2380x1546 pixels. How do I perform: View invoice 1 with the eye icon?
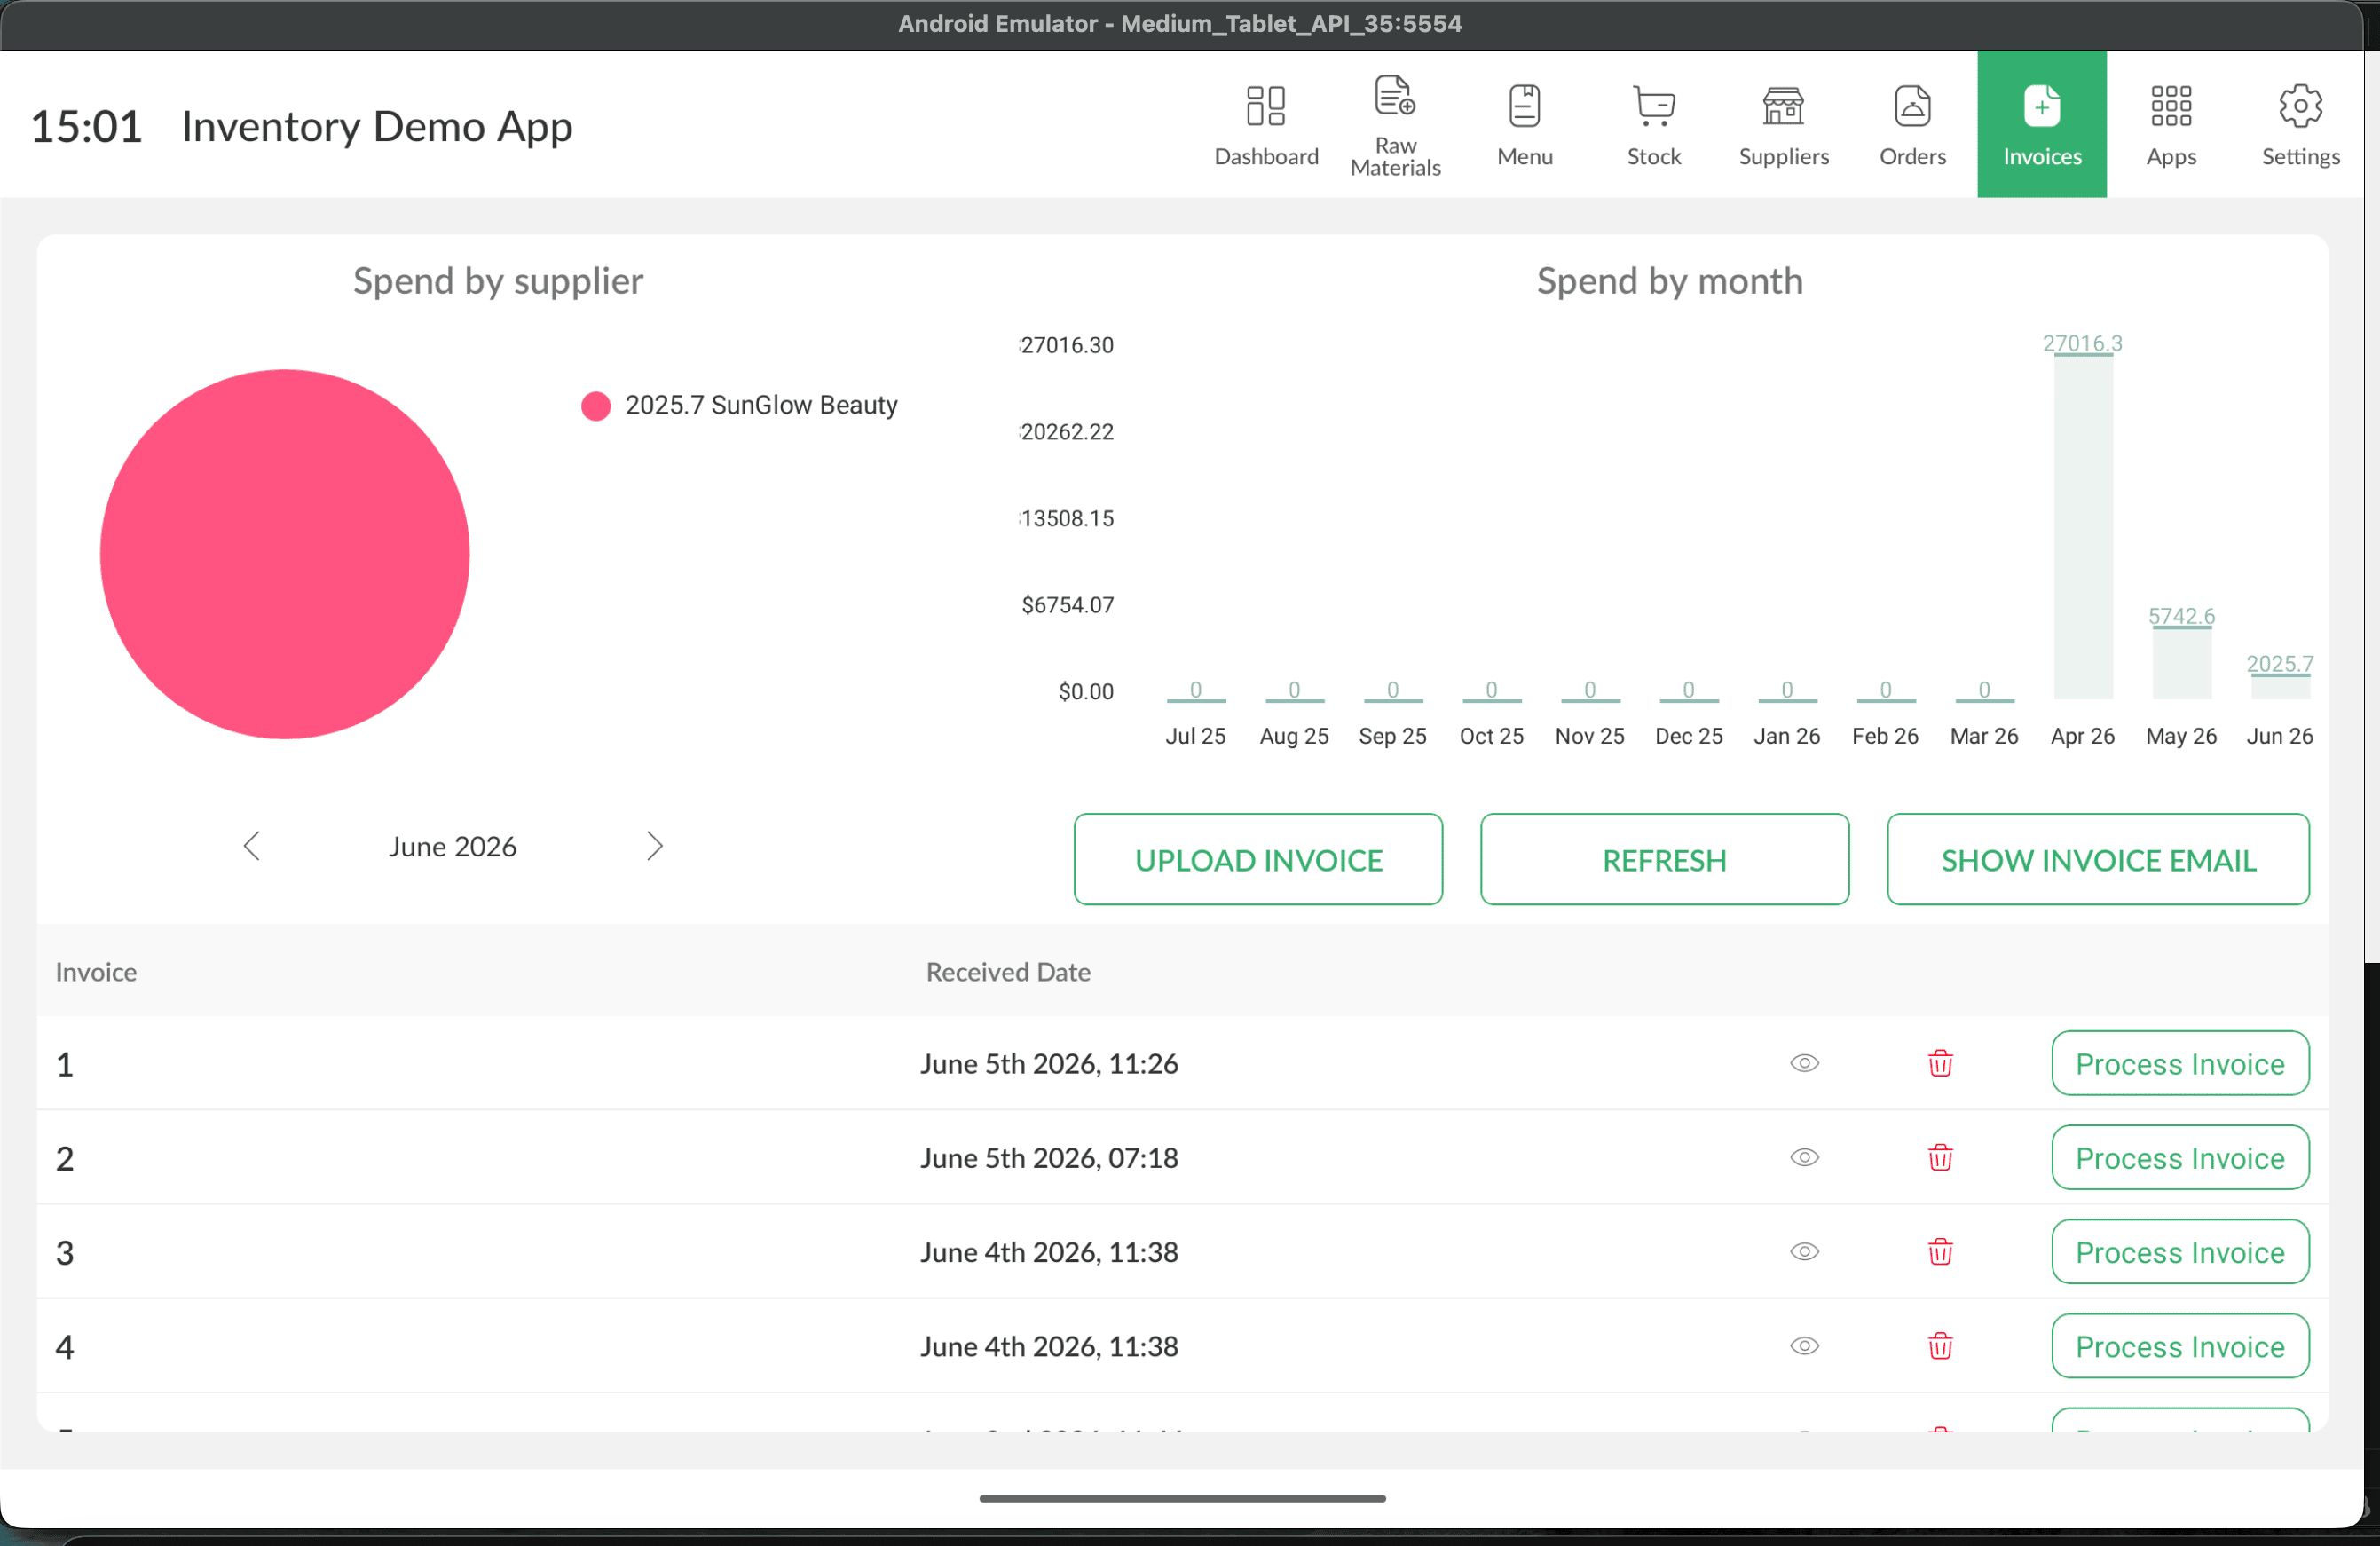(1804, 1063)
